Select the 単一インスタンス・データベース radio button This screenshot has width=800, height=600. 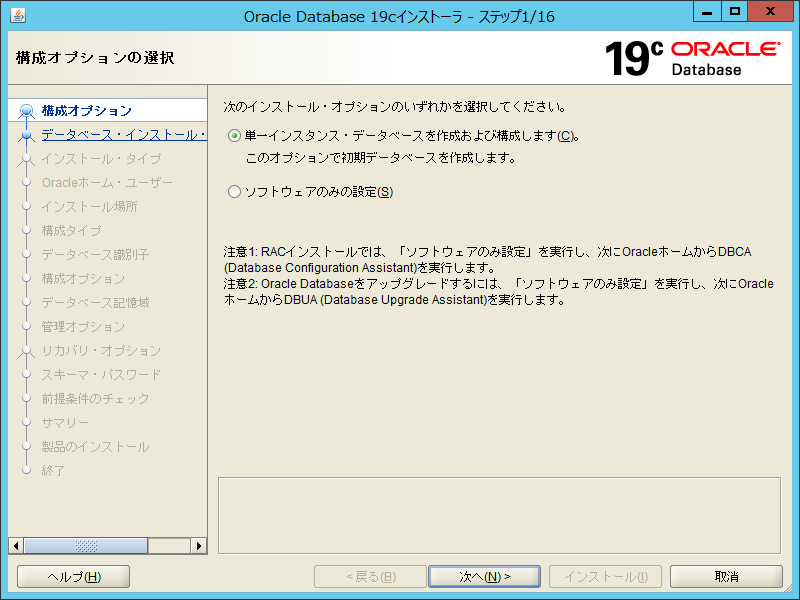click(x=234, y=136)
